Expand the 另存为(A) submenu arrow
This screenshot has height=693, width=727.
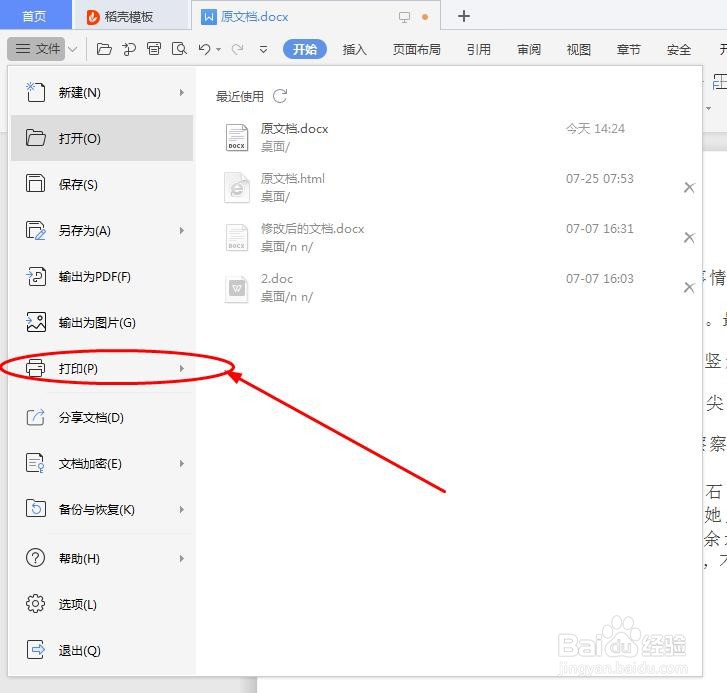(182, 230)
